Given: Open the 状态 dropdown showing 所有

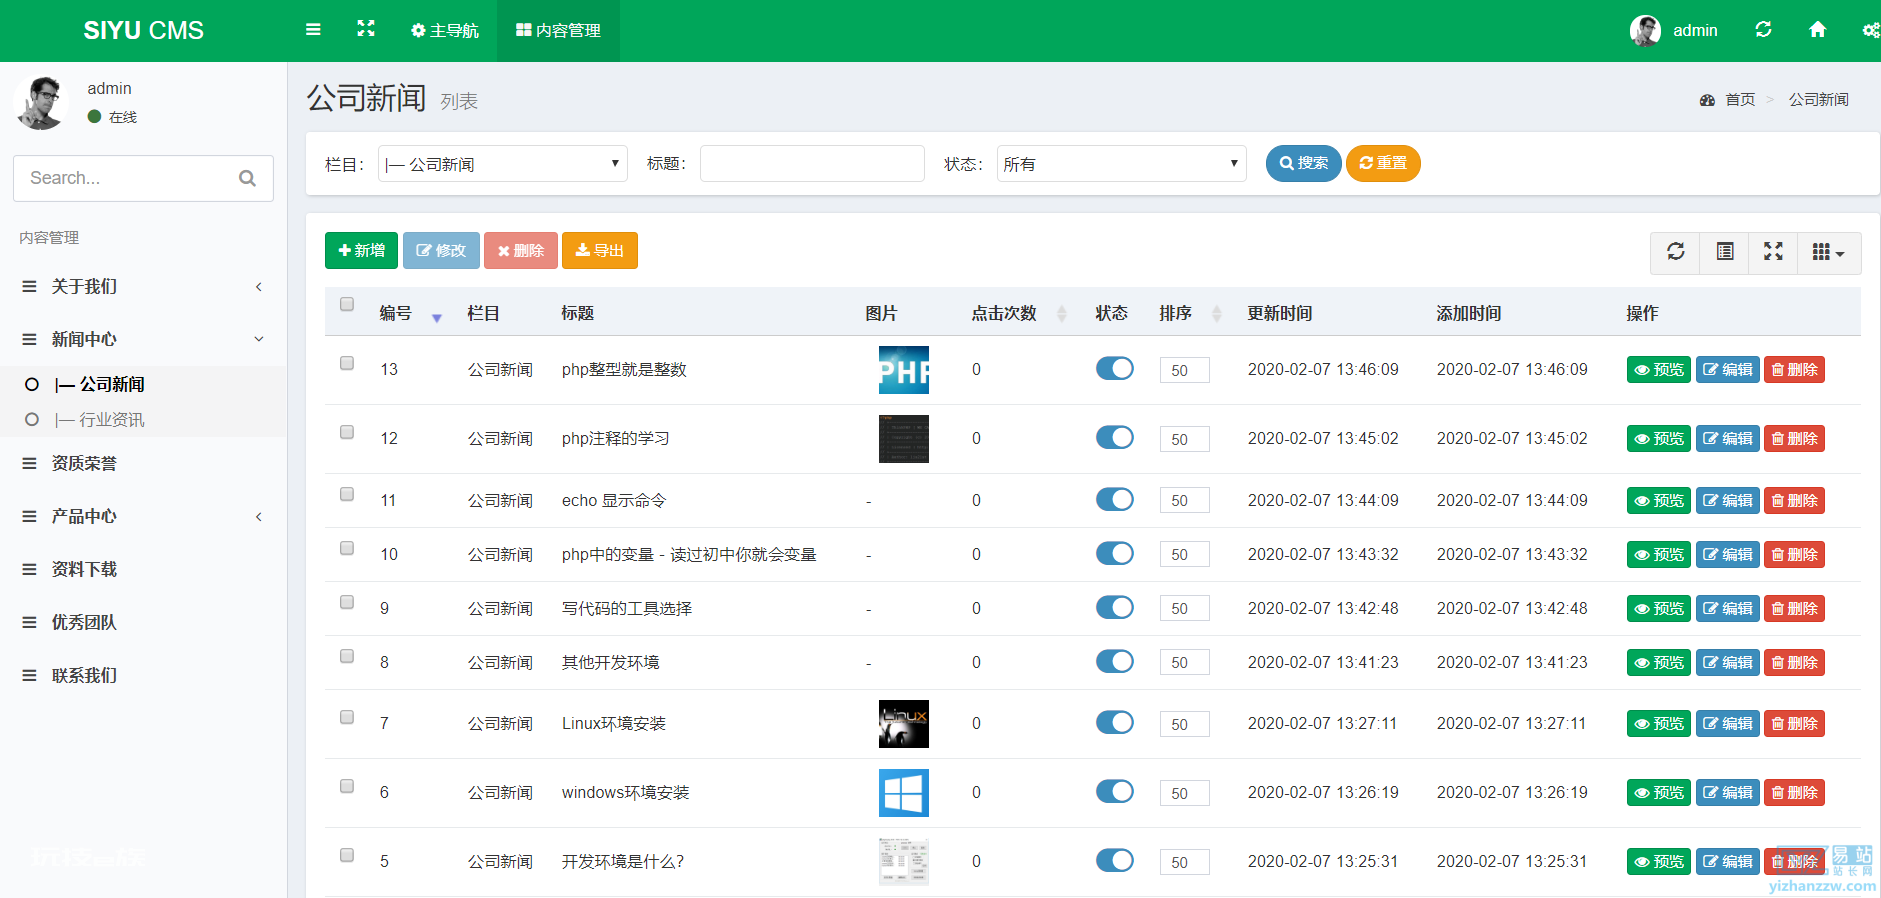Looking at the screenshot, I should 1121,164.
